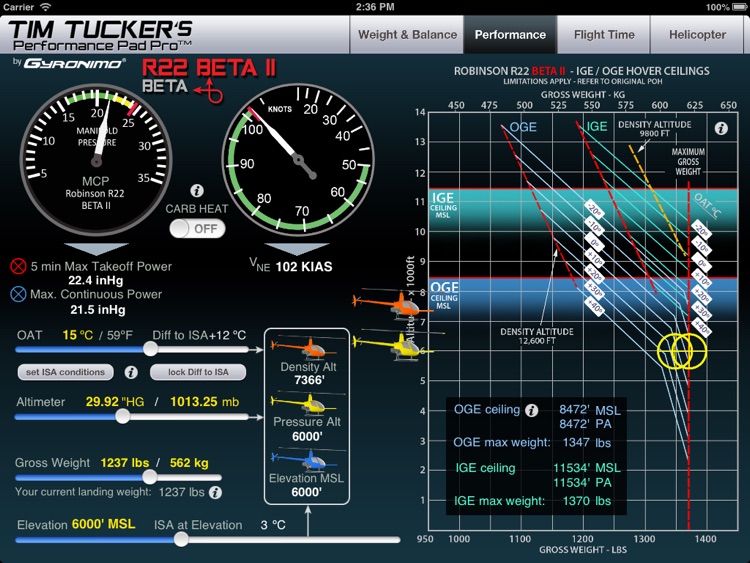Select the Performance tab
Viewport: 750px width, 563px height.
point(510,34)
